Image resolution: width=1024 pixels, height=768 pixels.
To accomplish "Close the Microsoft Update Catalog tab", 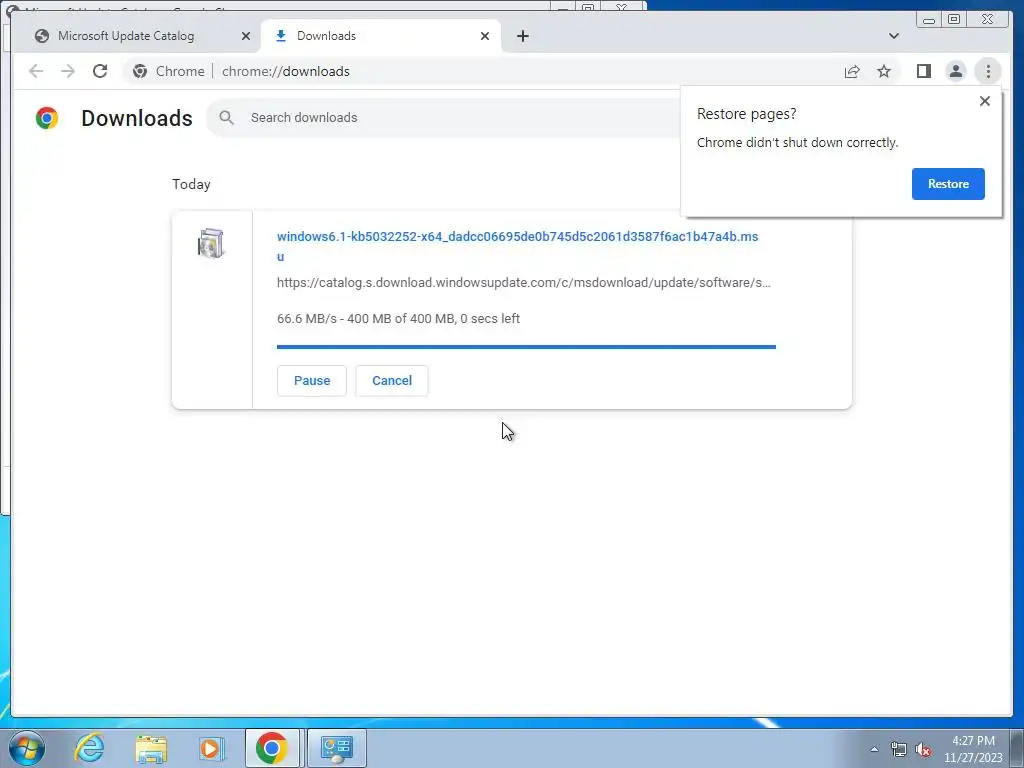I will (246, 36).
